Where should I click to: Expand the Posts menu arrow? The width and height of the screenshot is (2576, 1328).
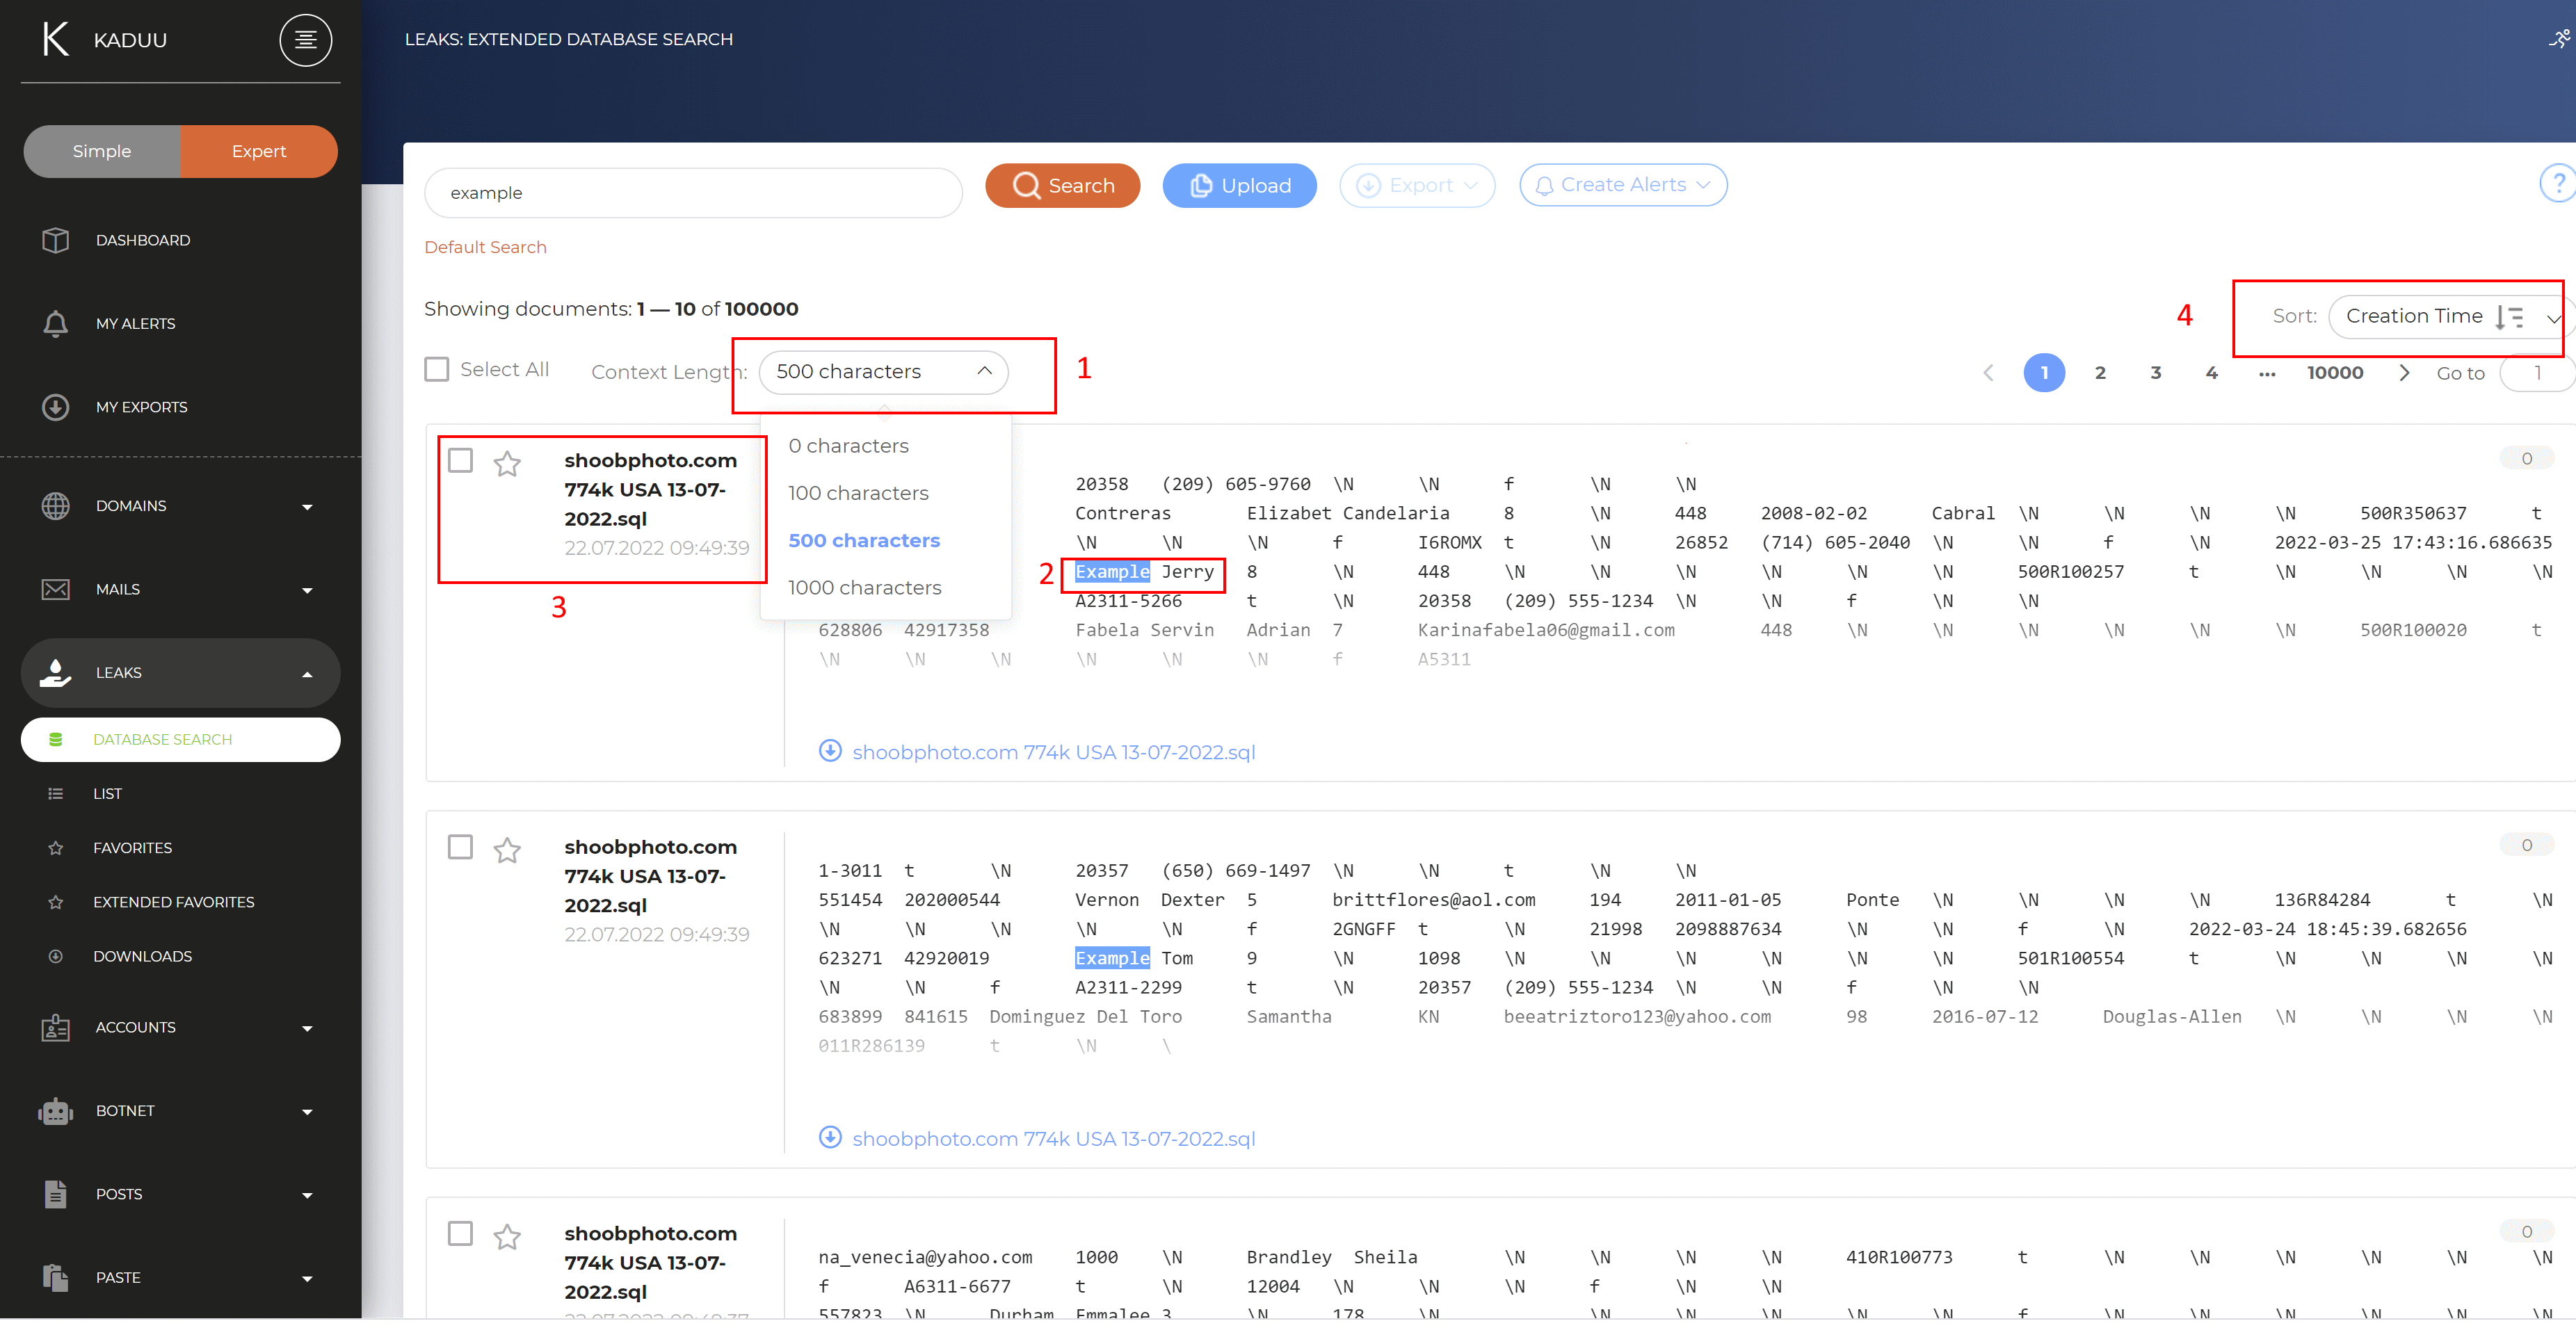(307, 1195)
